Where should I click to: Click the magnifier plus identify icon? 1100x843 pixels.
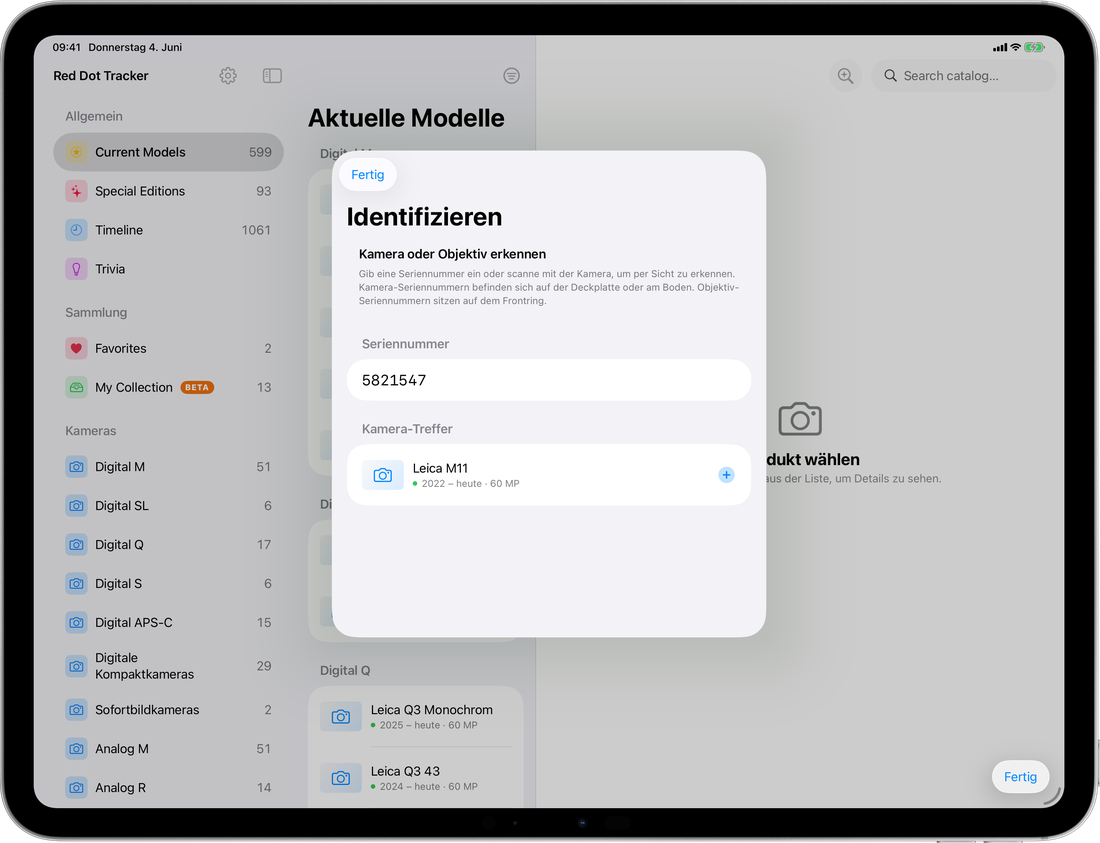click(x=845, y=76)
